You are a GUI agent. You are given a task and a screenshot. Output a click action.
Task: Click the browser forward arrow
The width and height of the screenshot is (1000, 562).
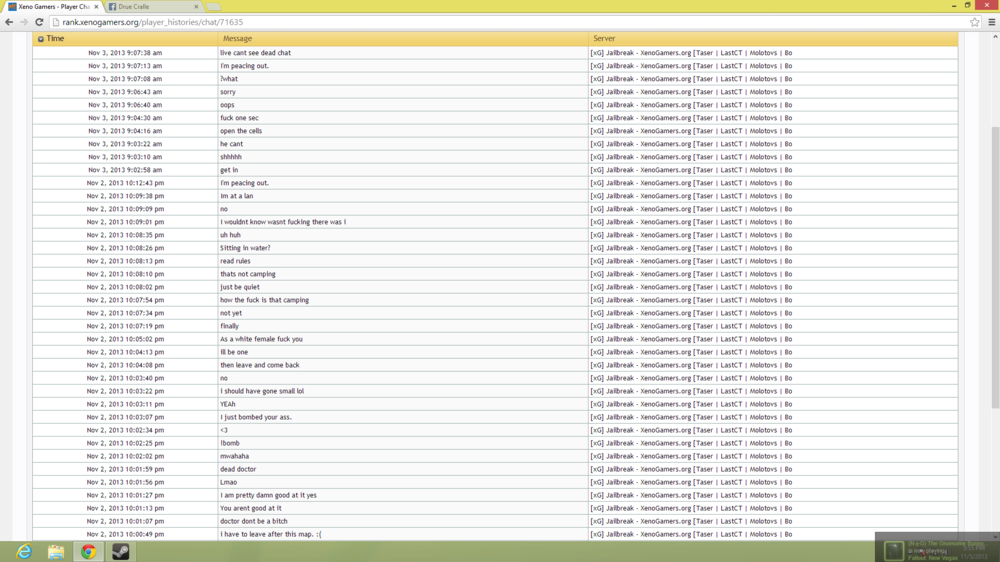pyautogui.click(x=24, y=22)
